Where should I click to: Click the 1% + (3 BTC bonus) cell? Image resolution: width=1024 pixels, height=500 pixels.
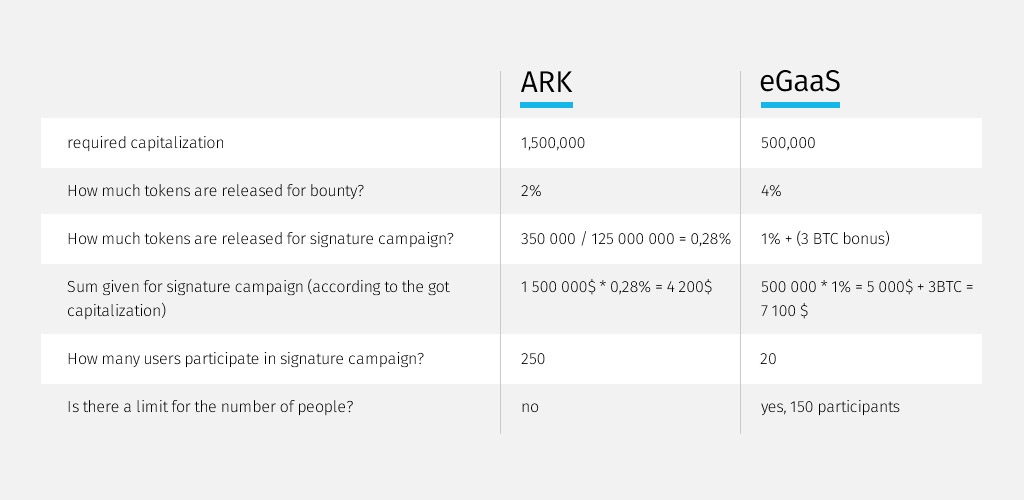pos(825,239)
